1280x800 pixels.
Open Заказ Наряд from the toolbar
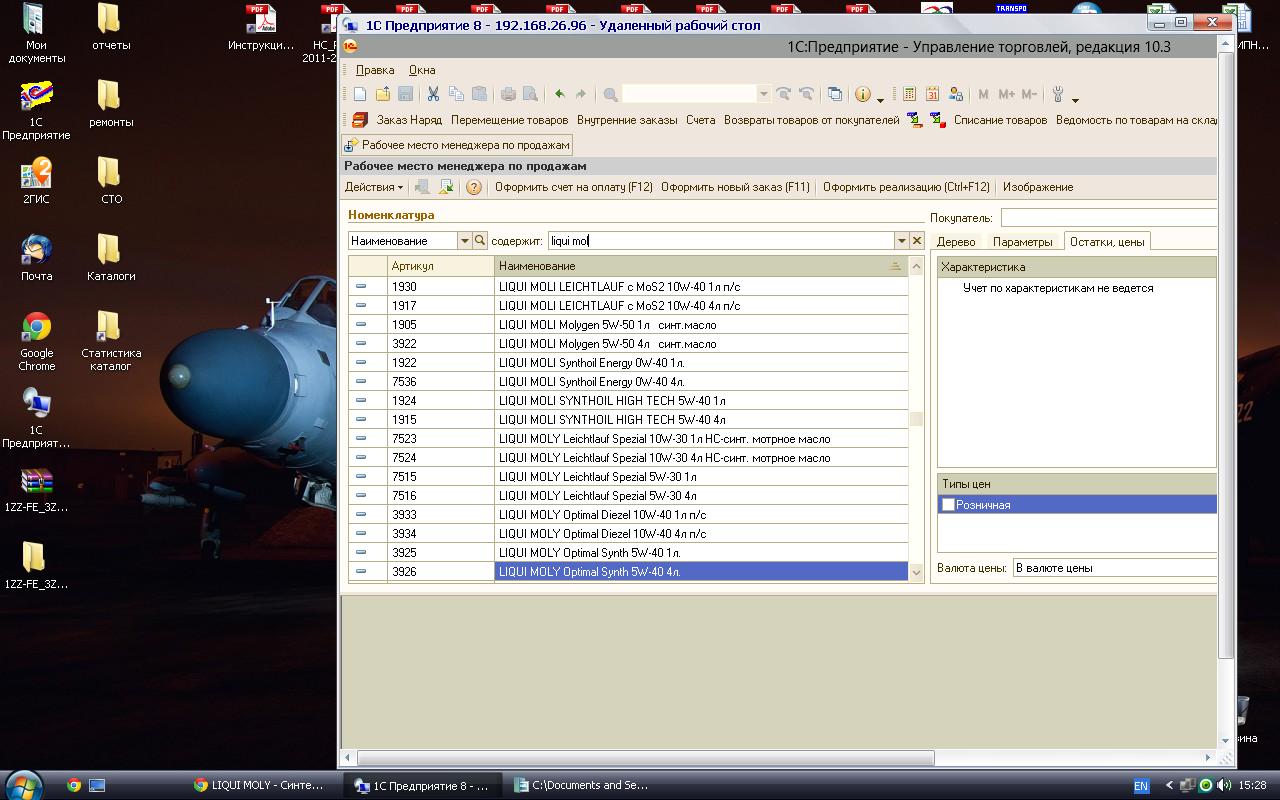409,120
